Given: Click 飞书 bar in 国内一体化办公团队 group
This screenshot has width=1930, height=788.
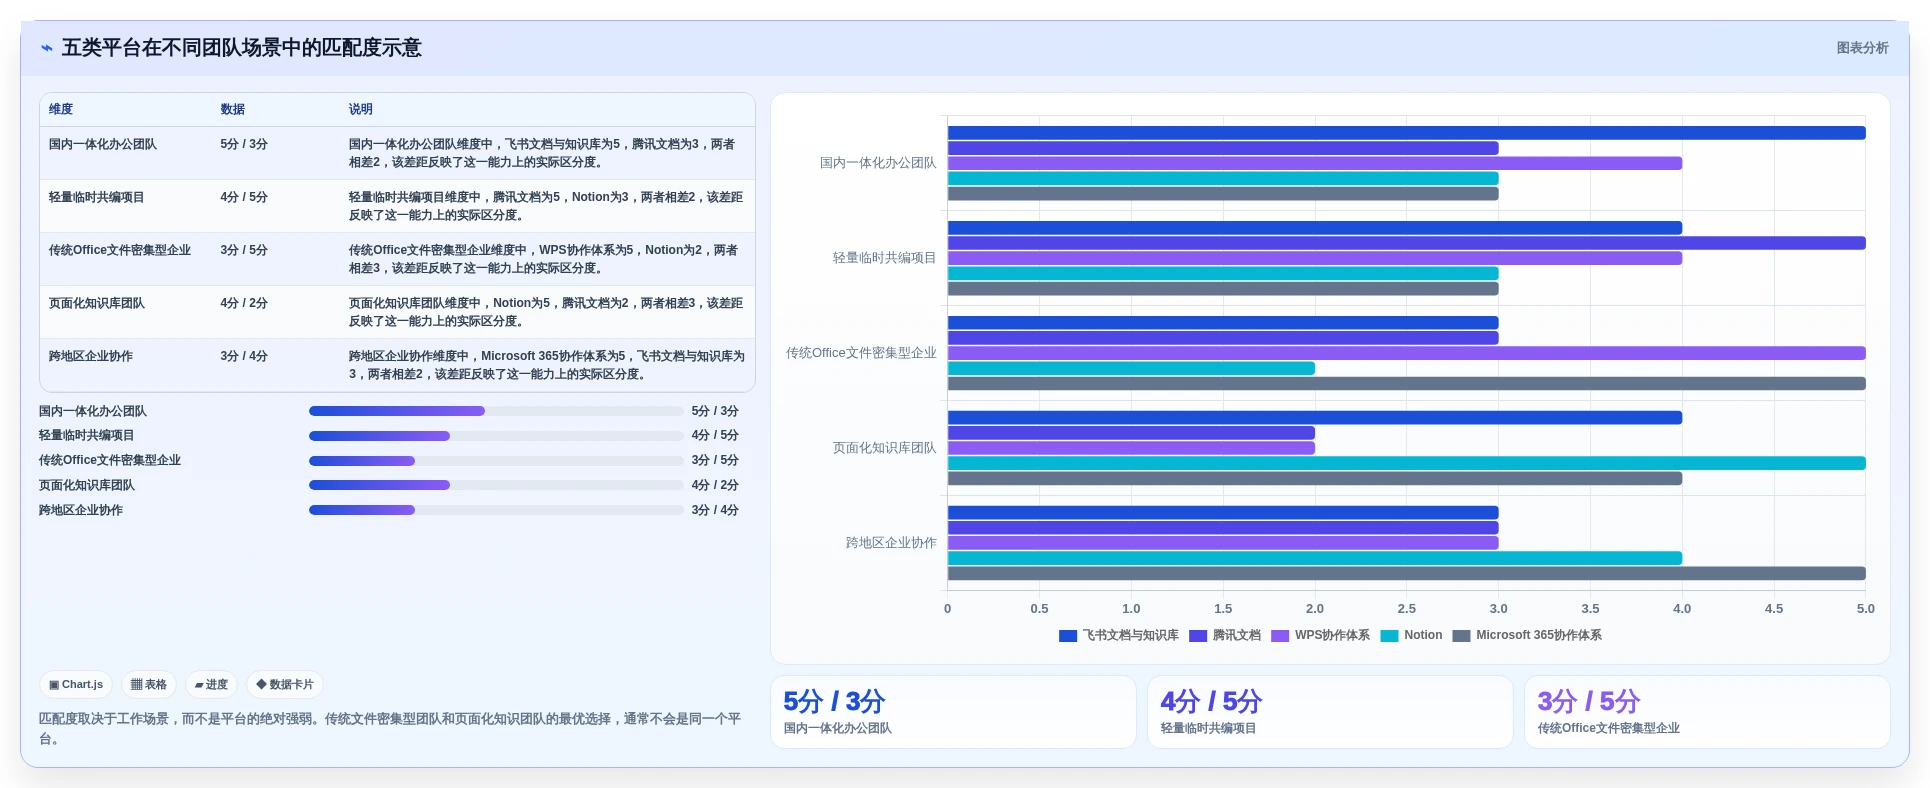Looking at the screenshot, I should [x=1406, y=133].
